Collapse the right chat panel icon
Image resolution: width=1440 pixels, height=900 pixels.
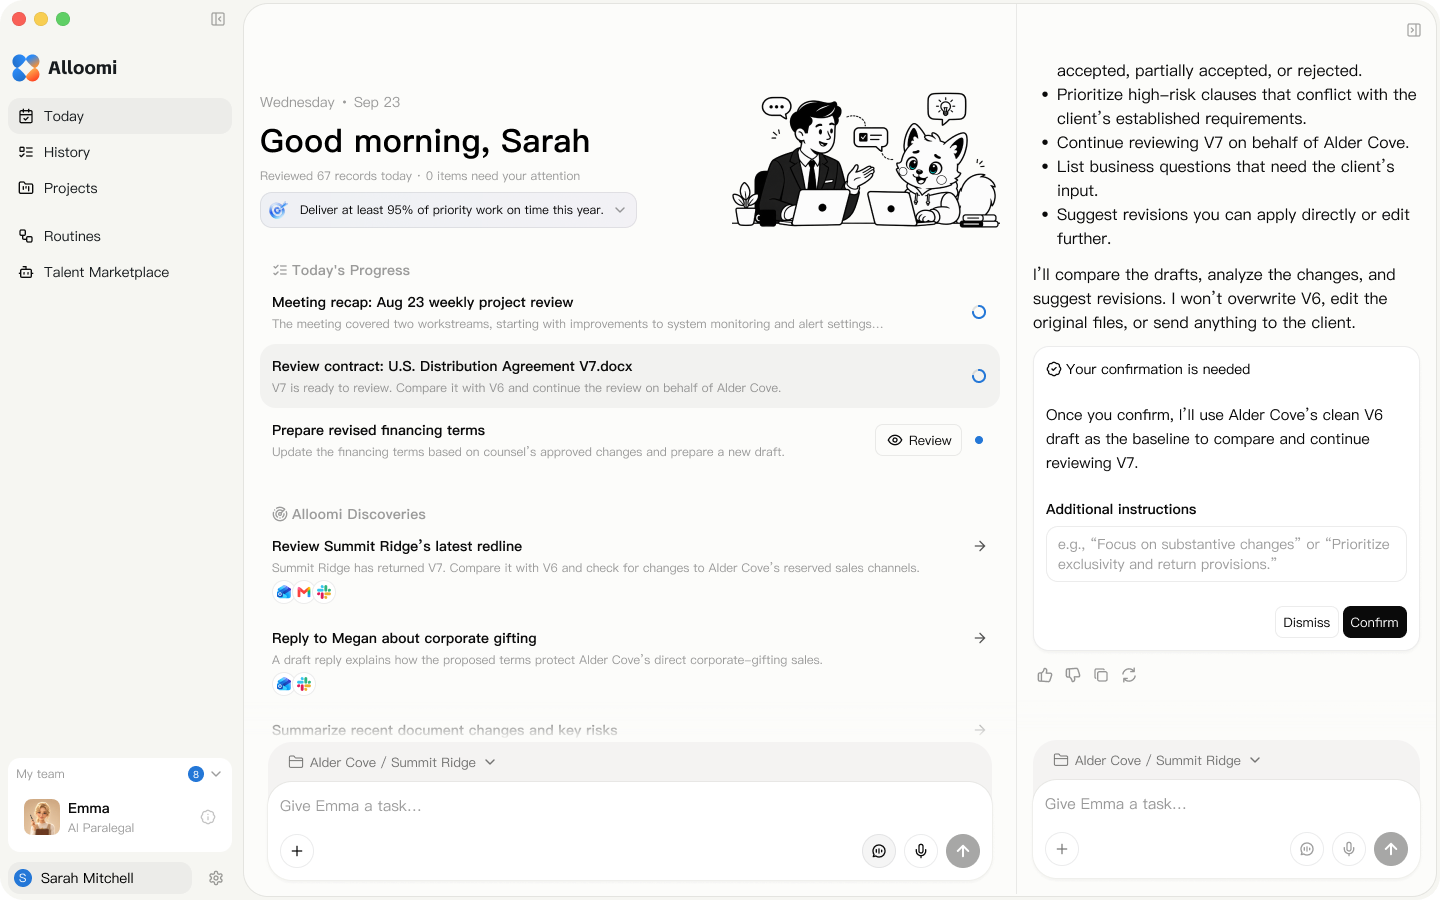pos(1414,30)
